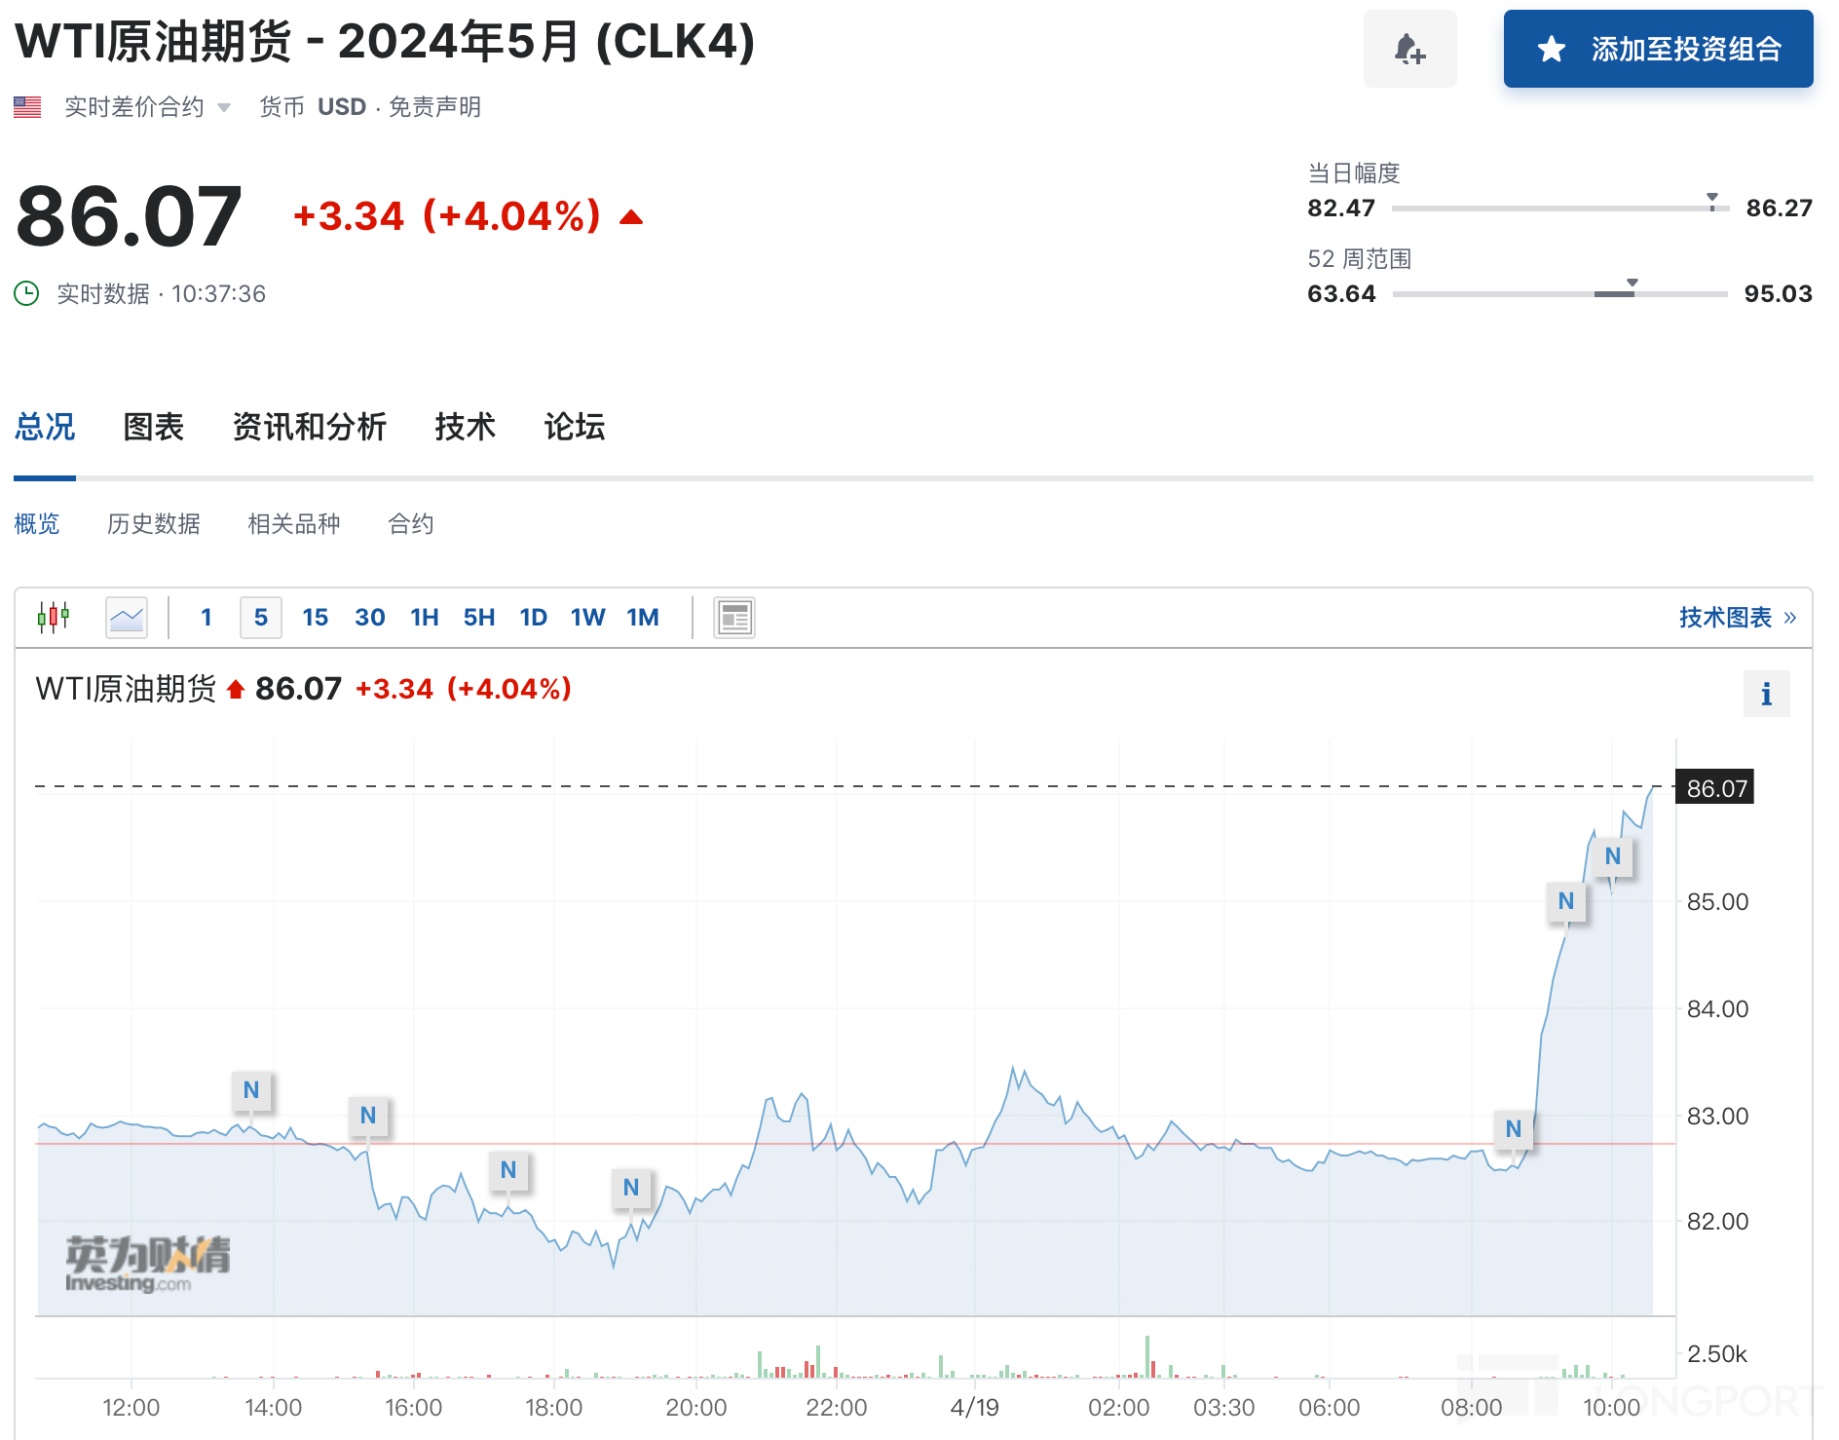Screen dimensions: 1839x1440
Task: Select the 1D chart interval
Action: (x=533, y=617)
